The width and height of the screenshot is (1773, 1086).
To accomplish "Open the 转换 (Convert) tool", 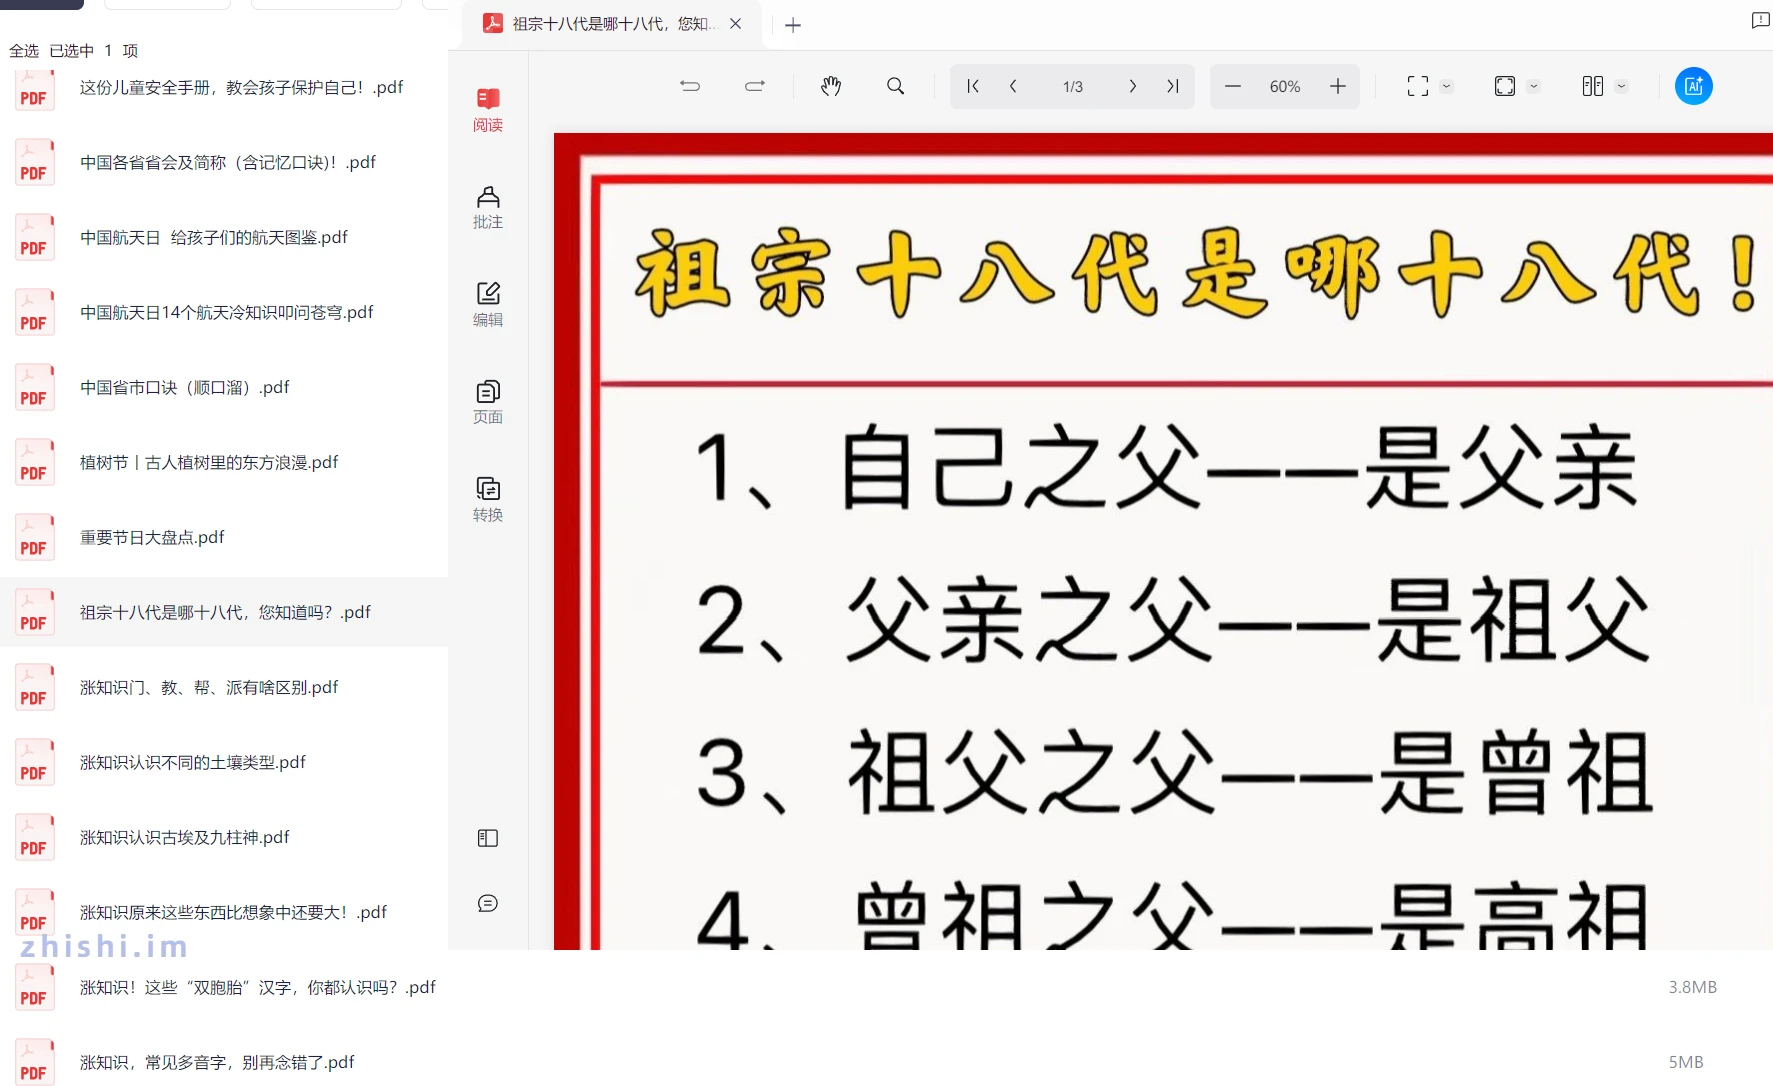I will pyautogui.click(x=488, y=500).
